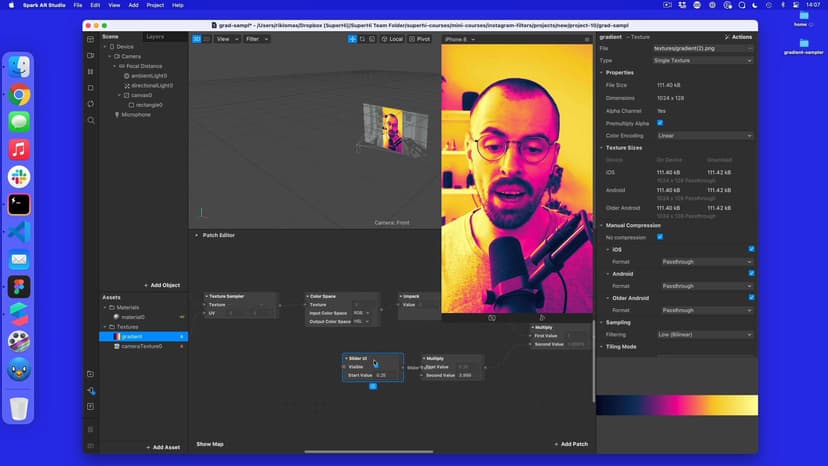This screenshot has width=828, height=466.
Task: Toggle Local coordinates button
Action: (x=392, y=39)
